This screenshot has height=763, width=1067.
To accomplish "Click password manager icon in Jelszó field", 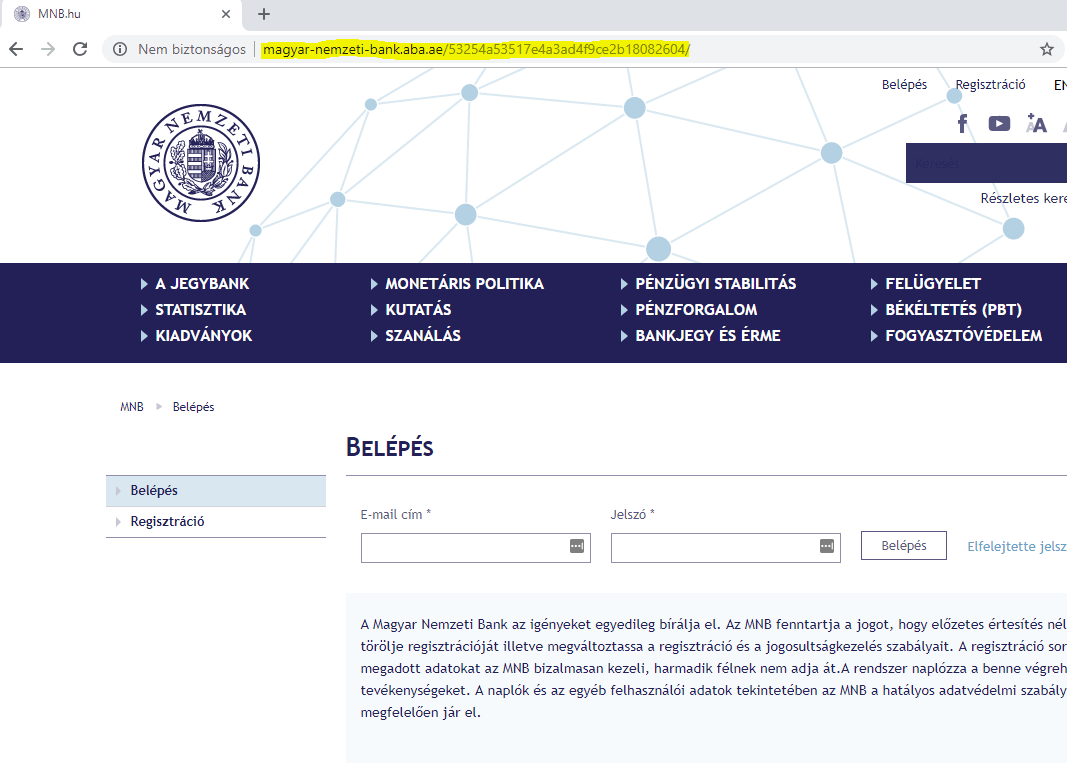I will point(826,546).
